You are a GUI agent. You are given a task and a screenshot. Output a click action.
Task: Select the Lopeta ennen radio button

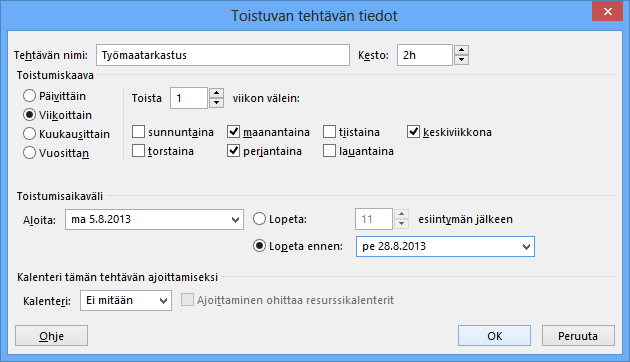pos(260,245)
